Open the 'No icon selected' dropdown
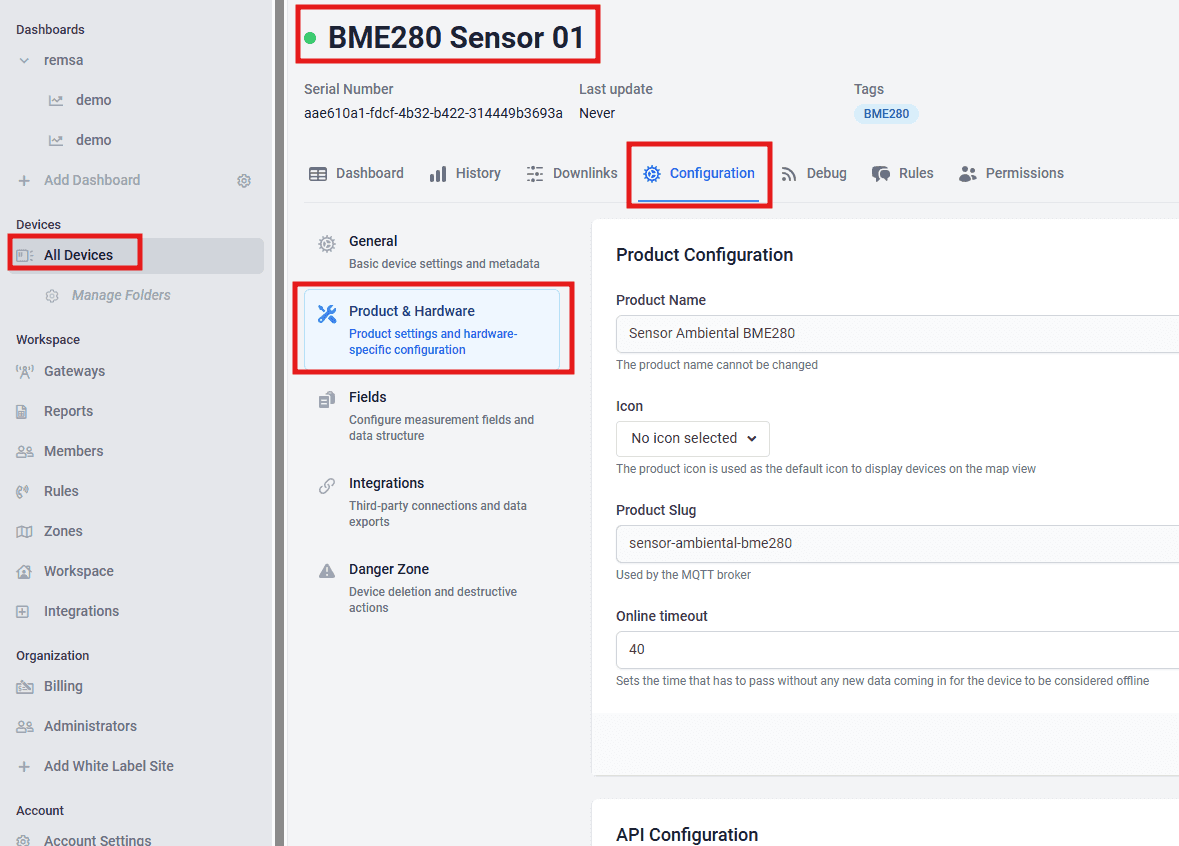The height and width of the screenshot is (846, 1179). tap(693, 438)
